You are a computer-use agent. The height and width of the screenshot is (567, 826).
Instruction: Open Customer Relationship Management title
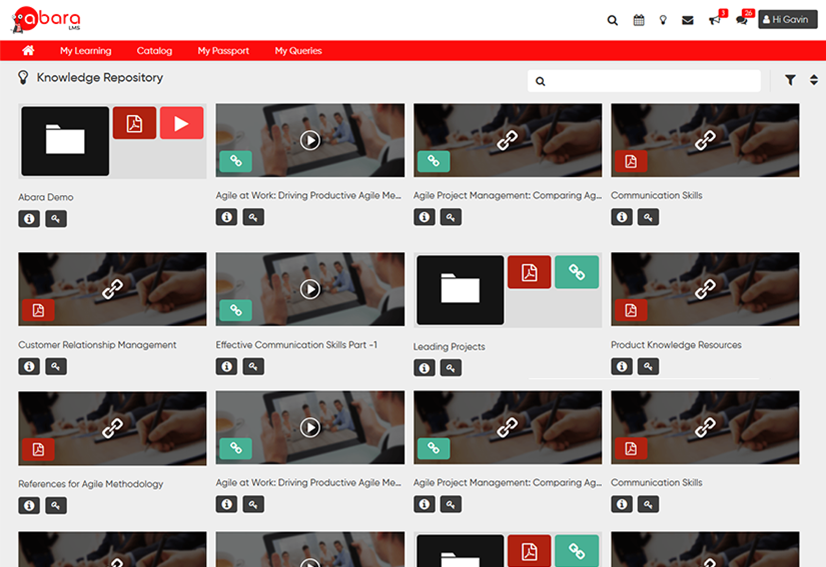click(97, 345)
